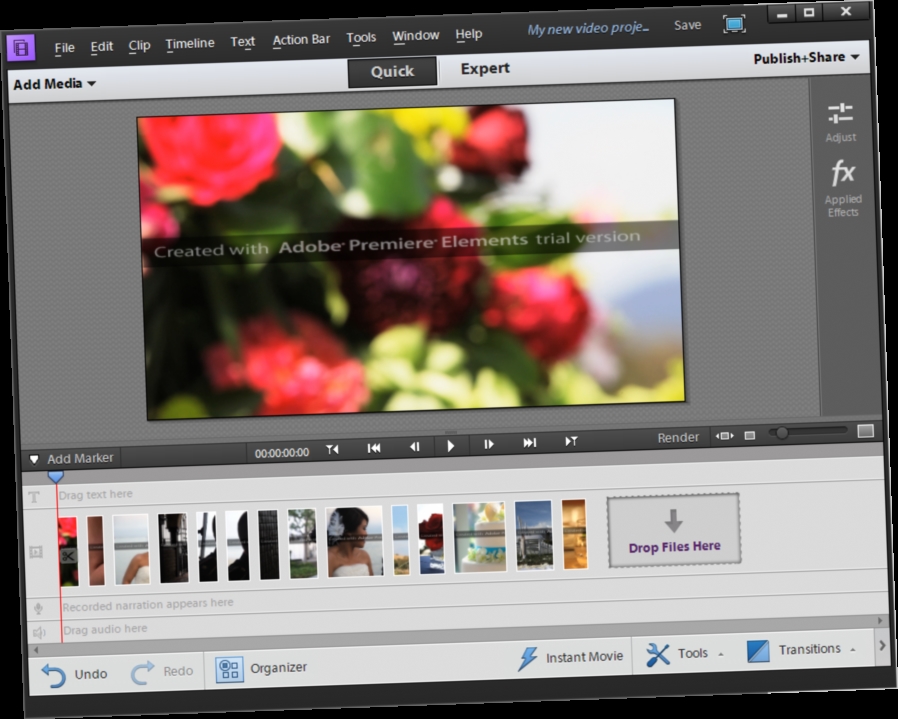Open the Tools menu in menu bar

click(361, 38)
